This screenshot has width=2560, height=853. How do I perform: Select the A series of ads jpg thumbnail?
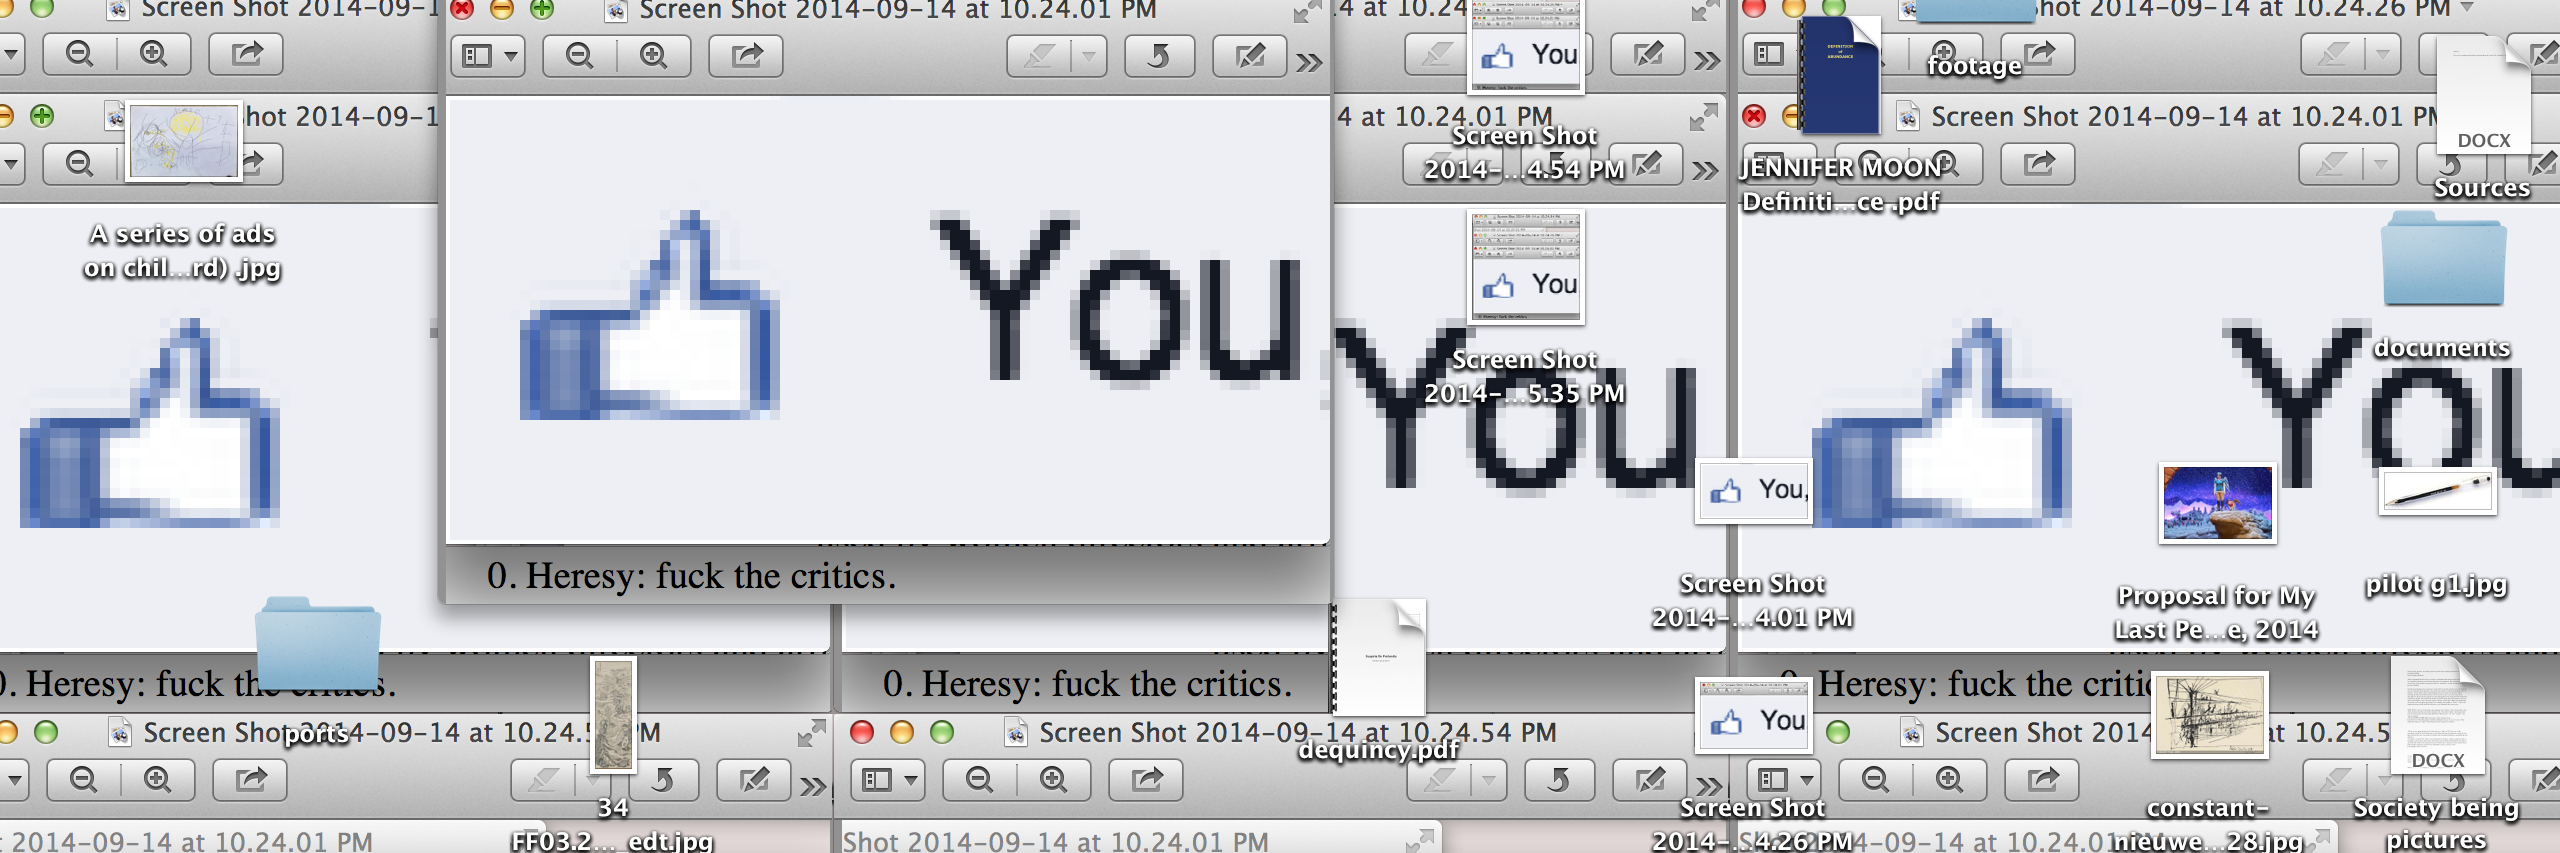pyautogui.click(x=183, y=141)
